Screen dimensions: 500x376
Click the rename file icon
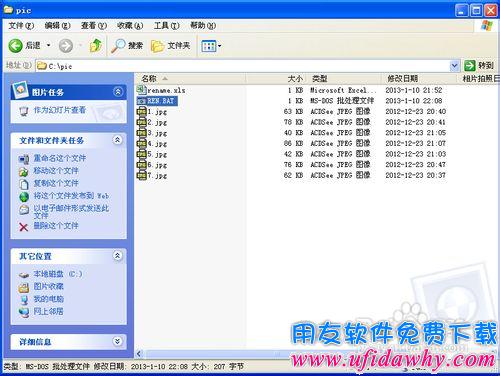click(24, 159)
